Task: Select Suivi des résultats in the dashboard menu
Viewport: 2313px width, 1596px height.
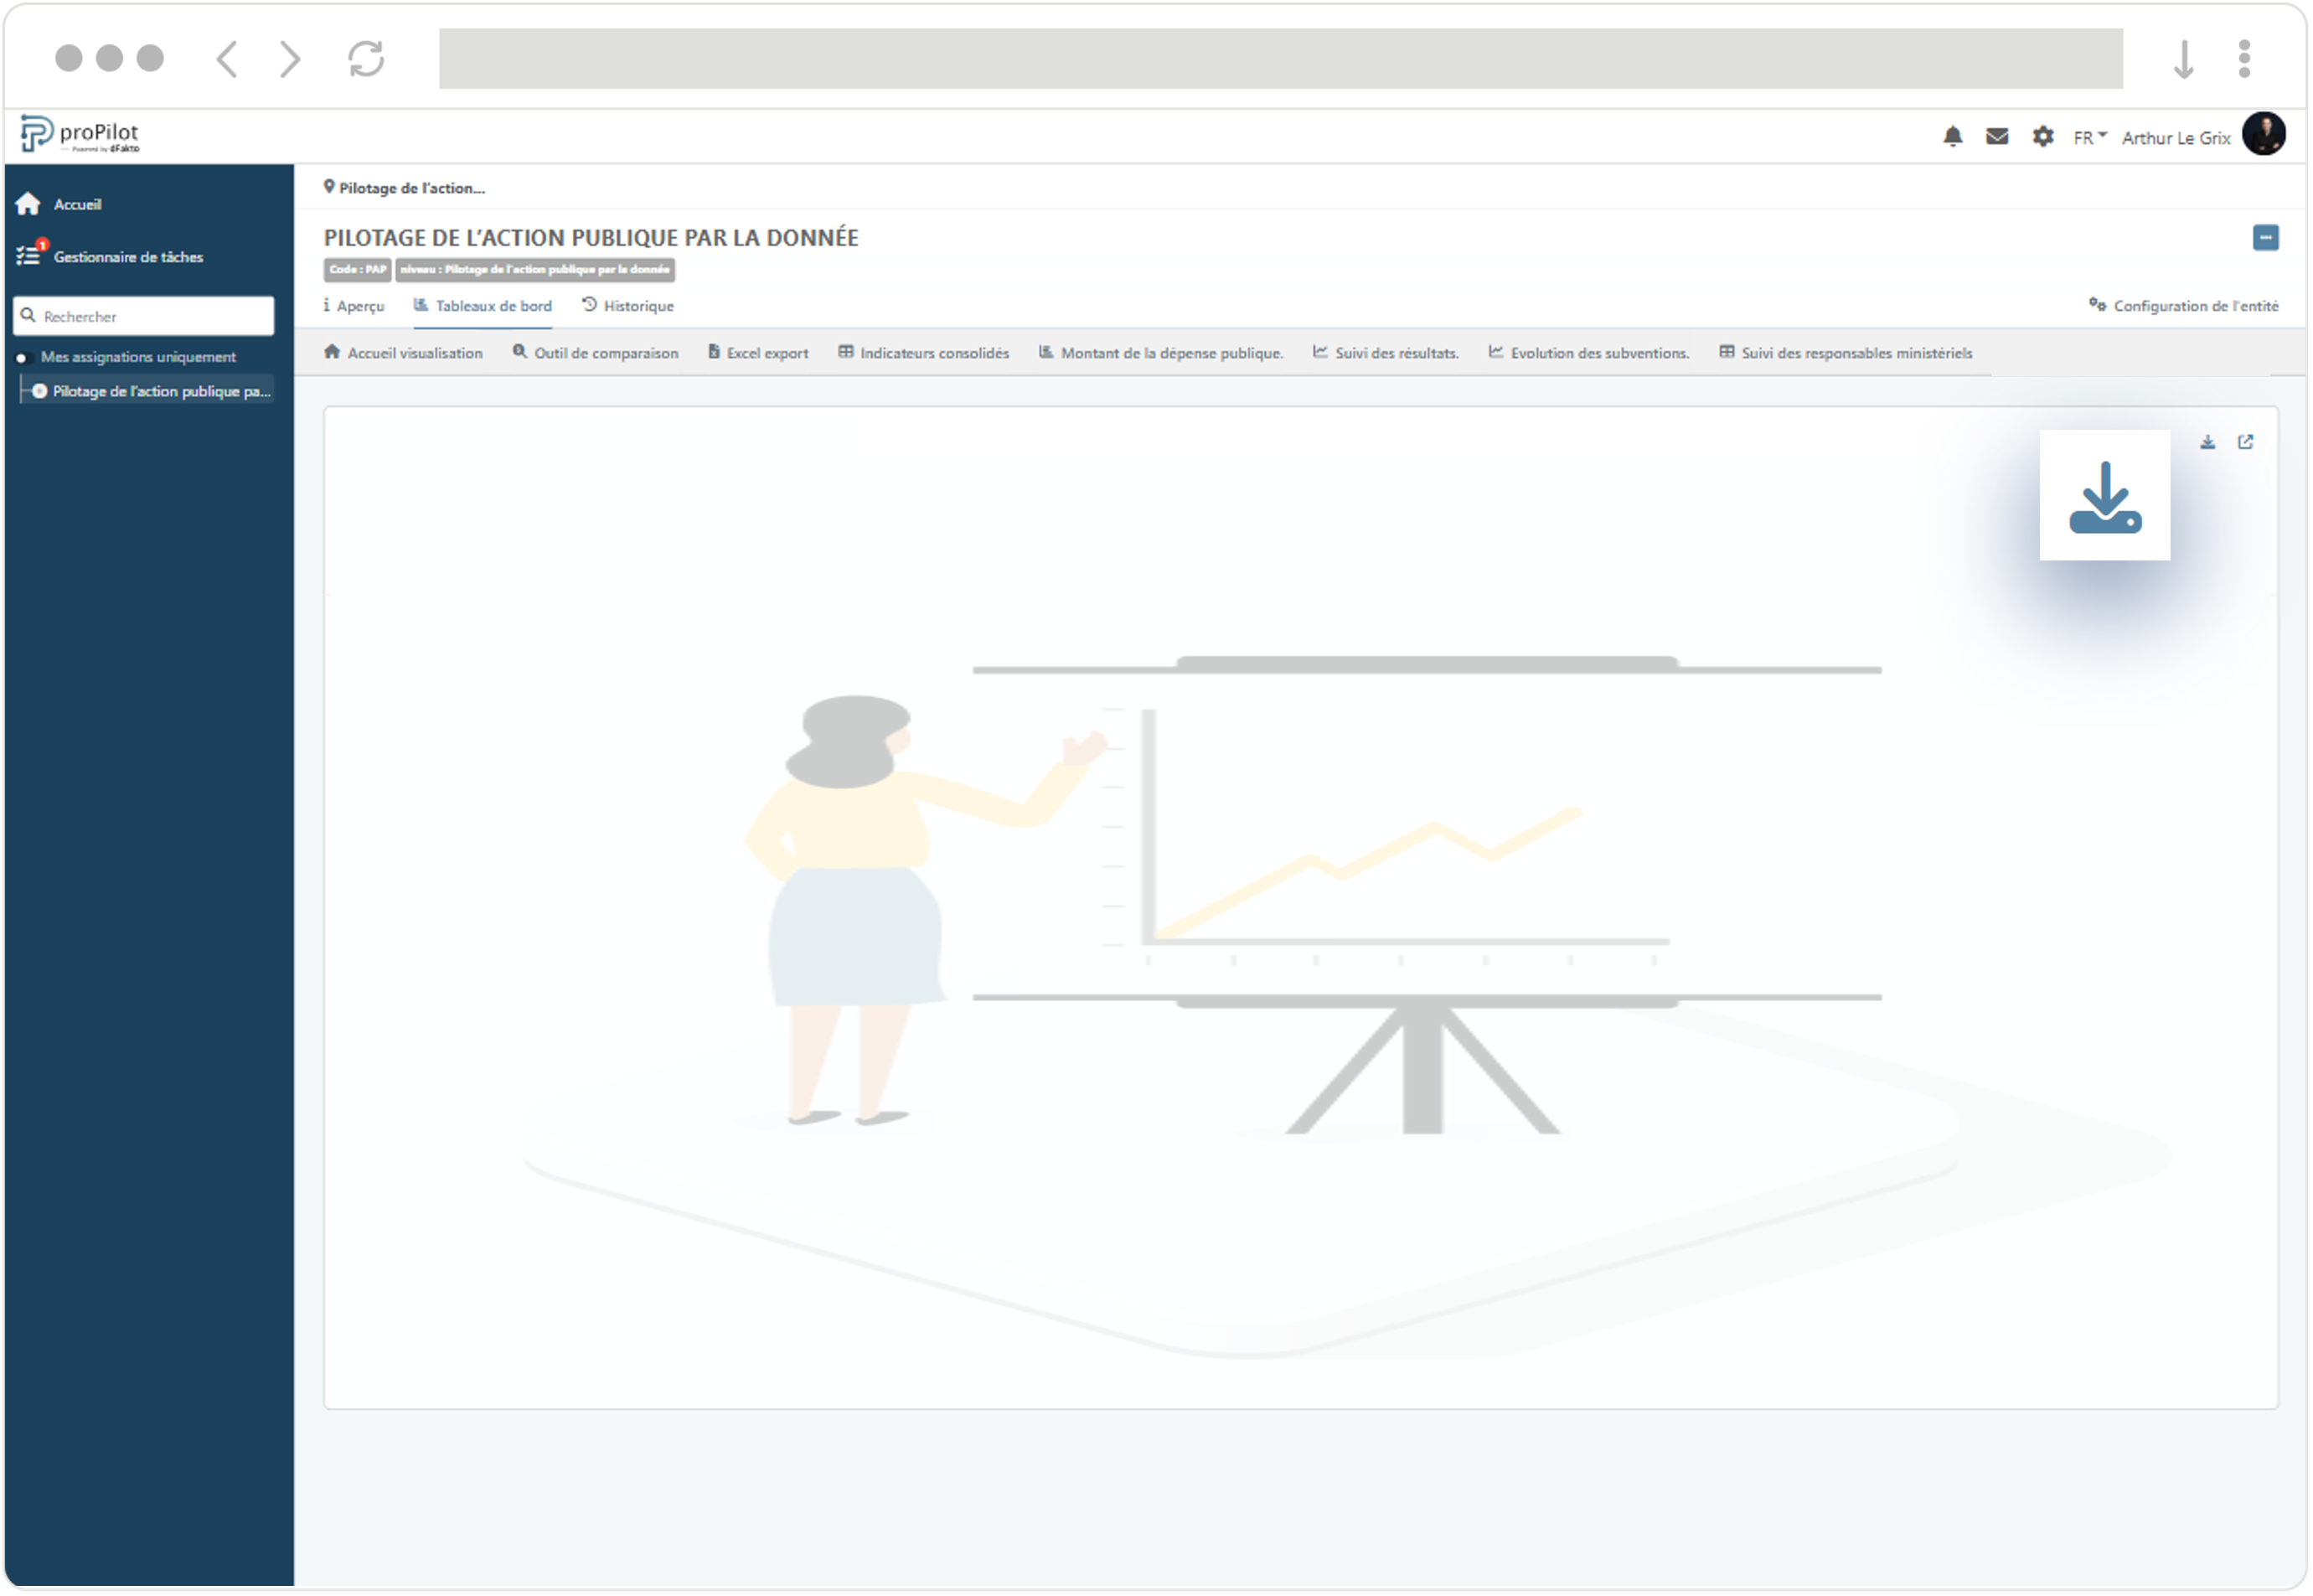Action: [1386, 353]
